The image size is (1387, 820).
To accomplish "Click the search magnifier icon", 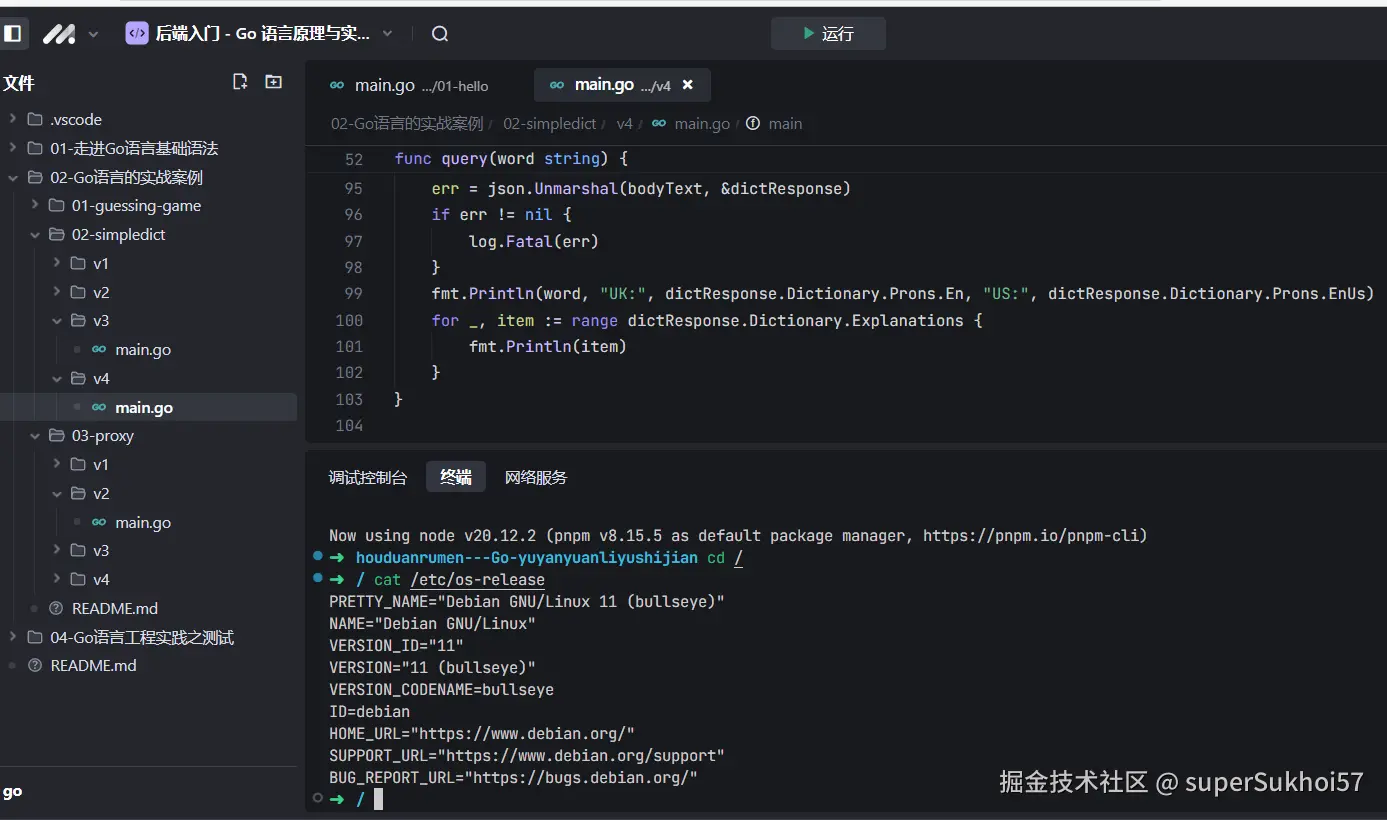I will tap(439, 34).
